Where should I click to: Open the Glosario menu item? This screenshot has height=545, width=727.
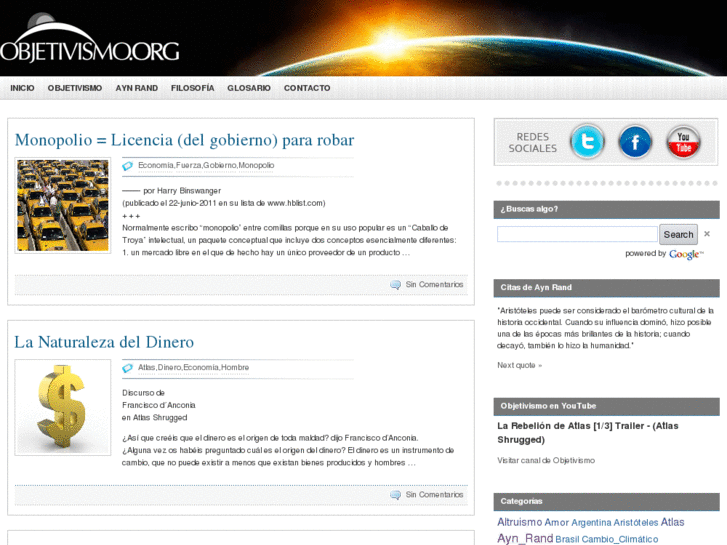tap(248, 88)
